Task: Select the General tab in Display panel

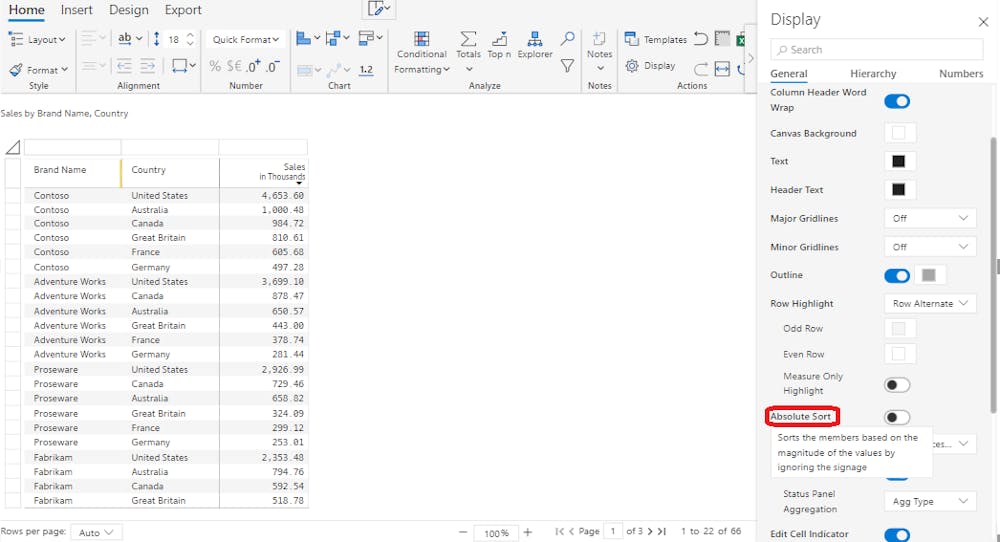Action: (789, 73)
